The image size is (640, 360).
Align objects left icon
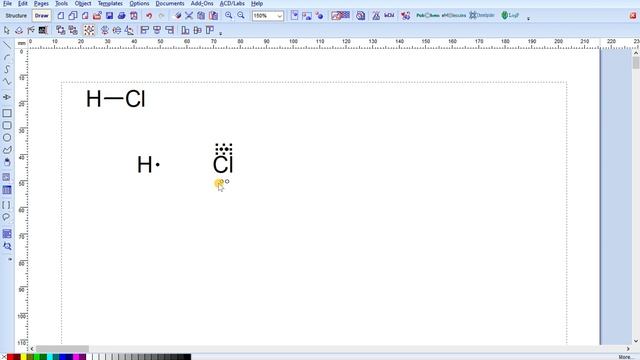(144, 30)
